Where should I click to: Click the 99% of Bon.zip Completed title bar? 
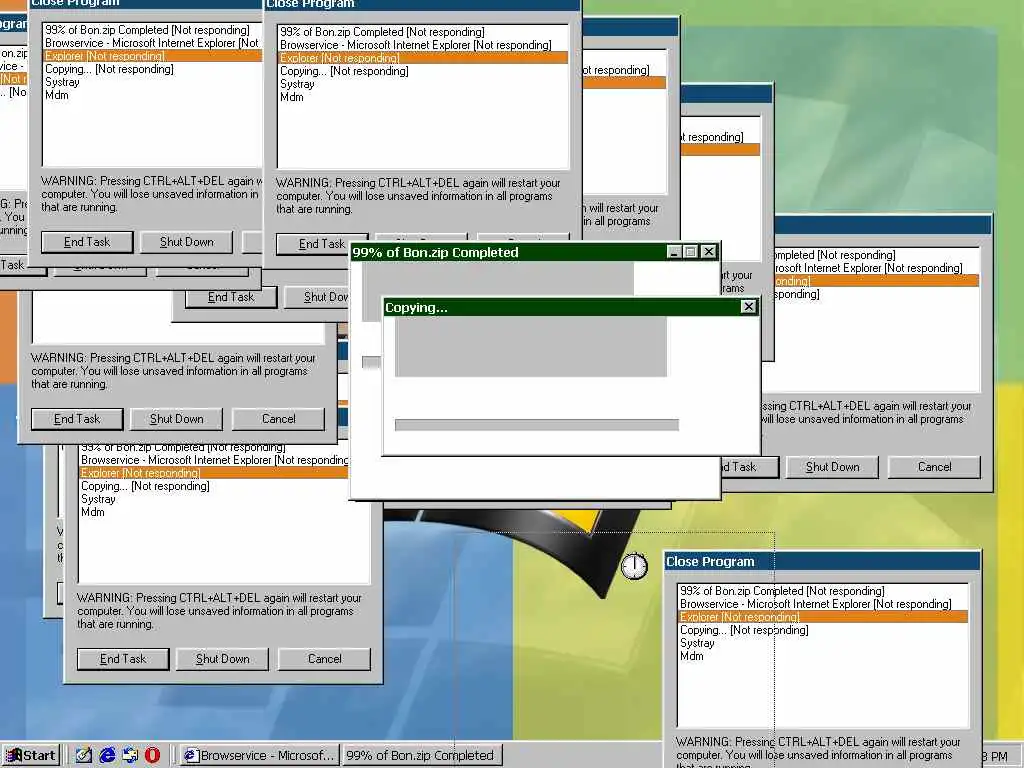[508, 252]
